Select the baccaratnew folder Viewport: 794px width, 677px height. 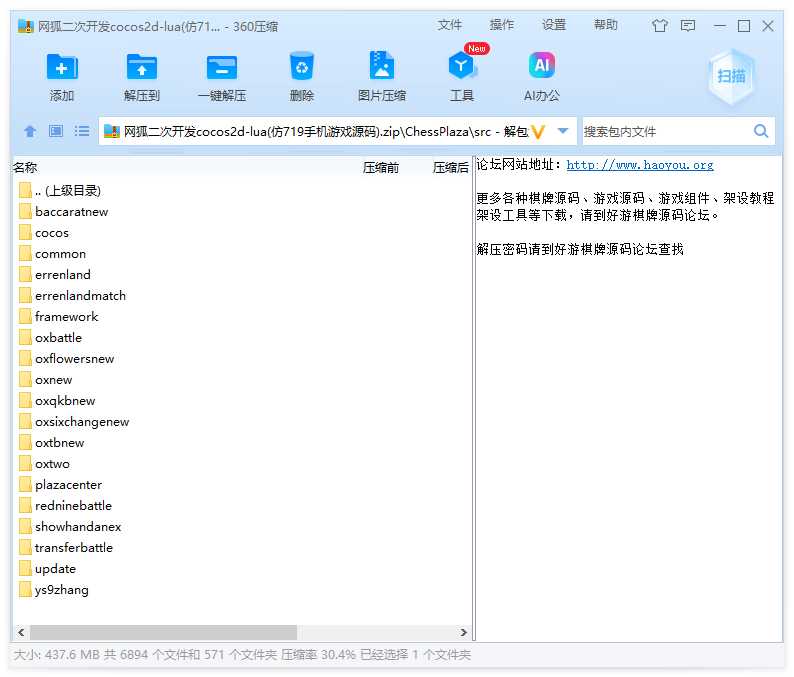[64, 212]
